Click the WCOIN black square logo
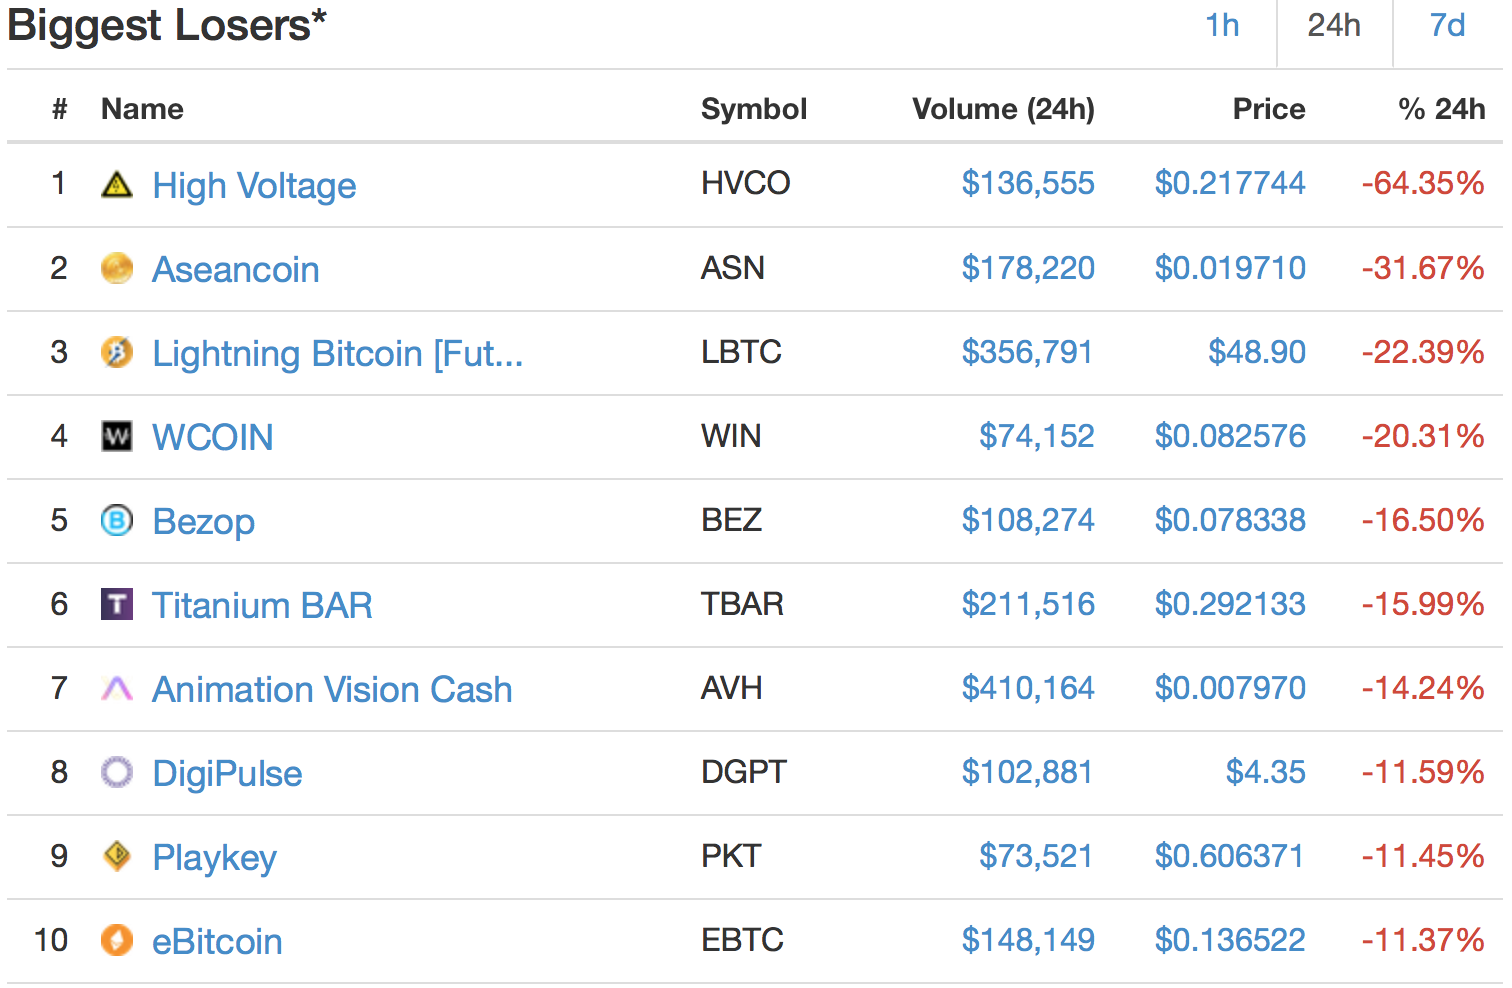This screenshot has height=988, width=1512. (117, 436)
